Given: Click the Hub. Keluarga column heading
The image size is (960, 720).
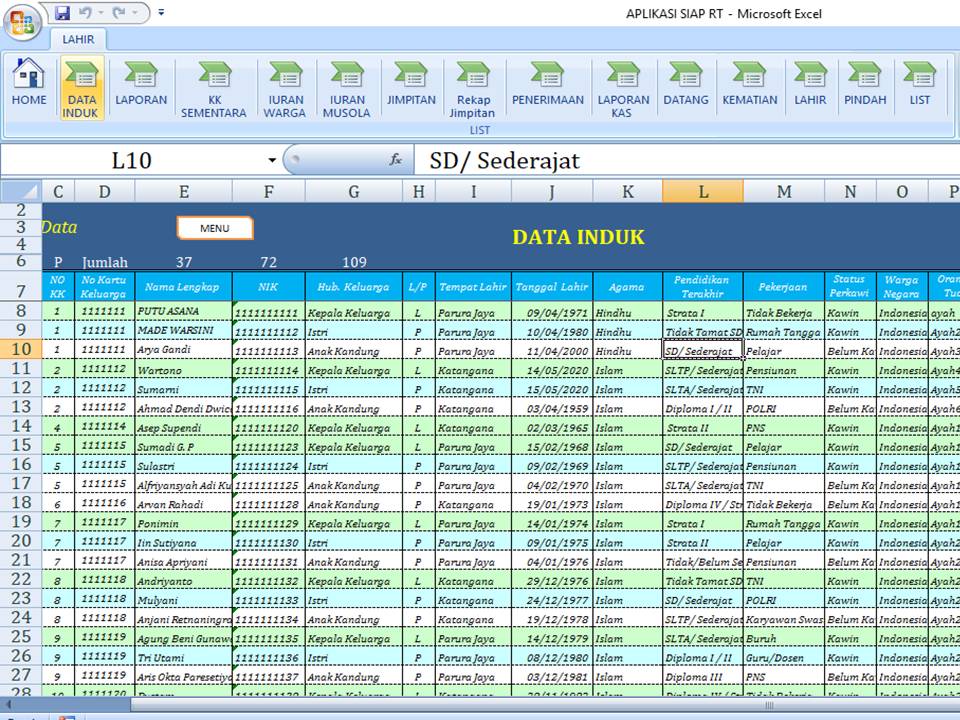Looking at the screenshot, I should point(353,286).
